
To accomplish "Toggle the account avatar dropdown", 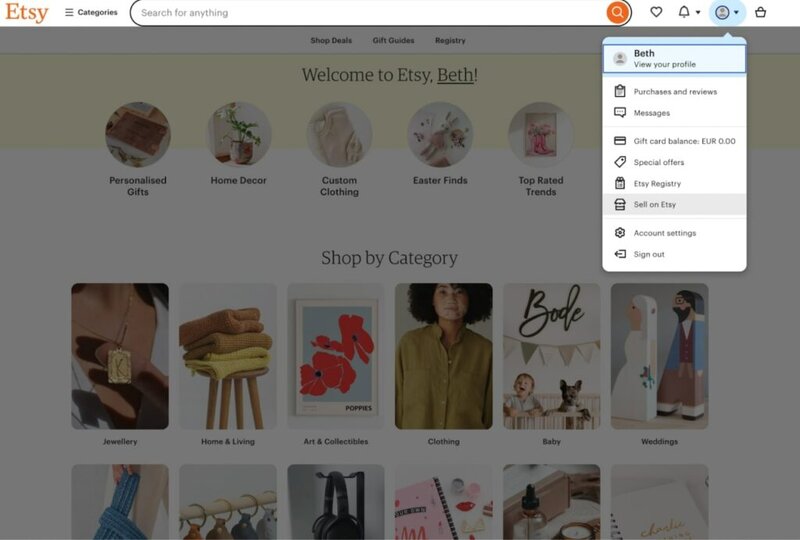I will pyautogui.click(x=727, y=12).
